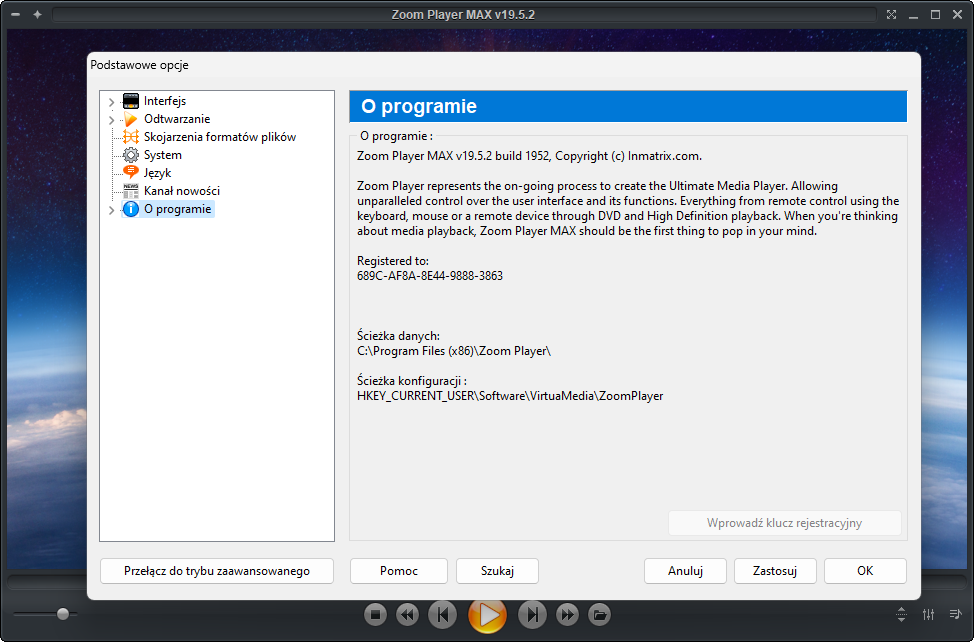Click the Zastosuj button
Image resolution: width=974 pixels, height=642 pixels.
[775, 571]
